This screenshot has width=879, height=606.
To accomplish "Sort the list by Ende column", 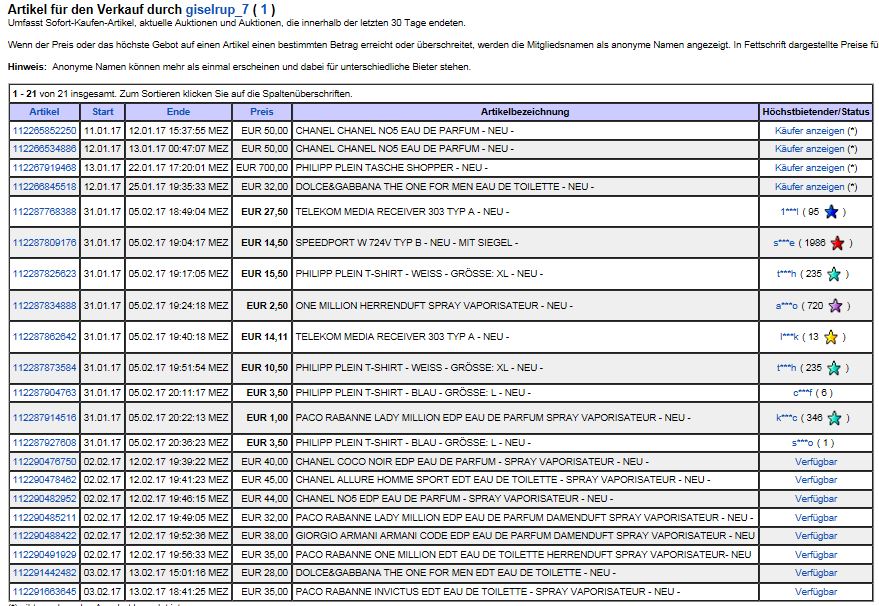I will tap(178, 112).
